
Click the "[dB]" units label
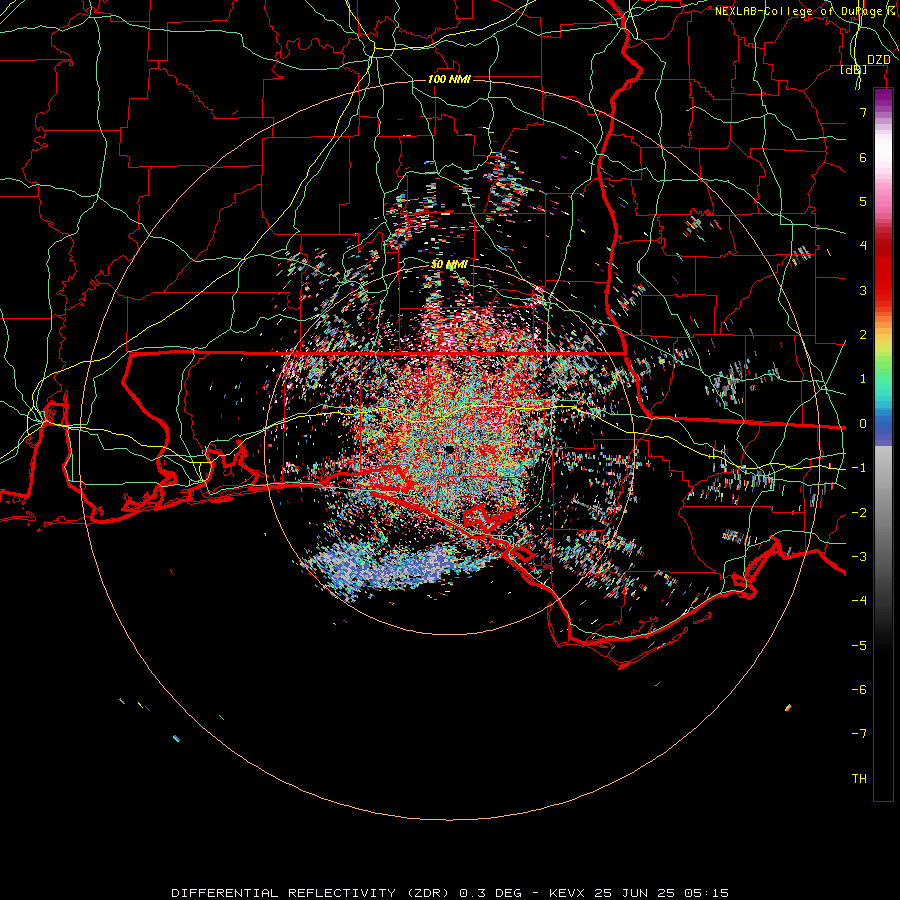(x=854, y=70)
